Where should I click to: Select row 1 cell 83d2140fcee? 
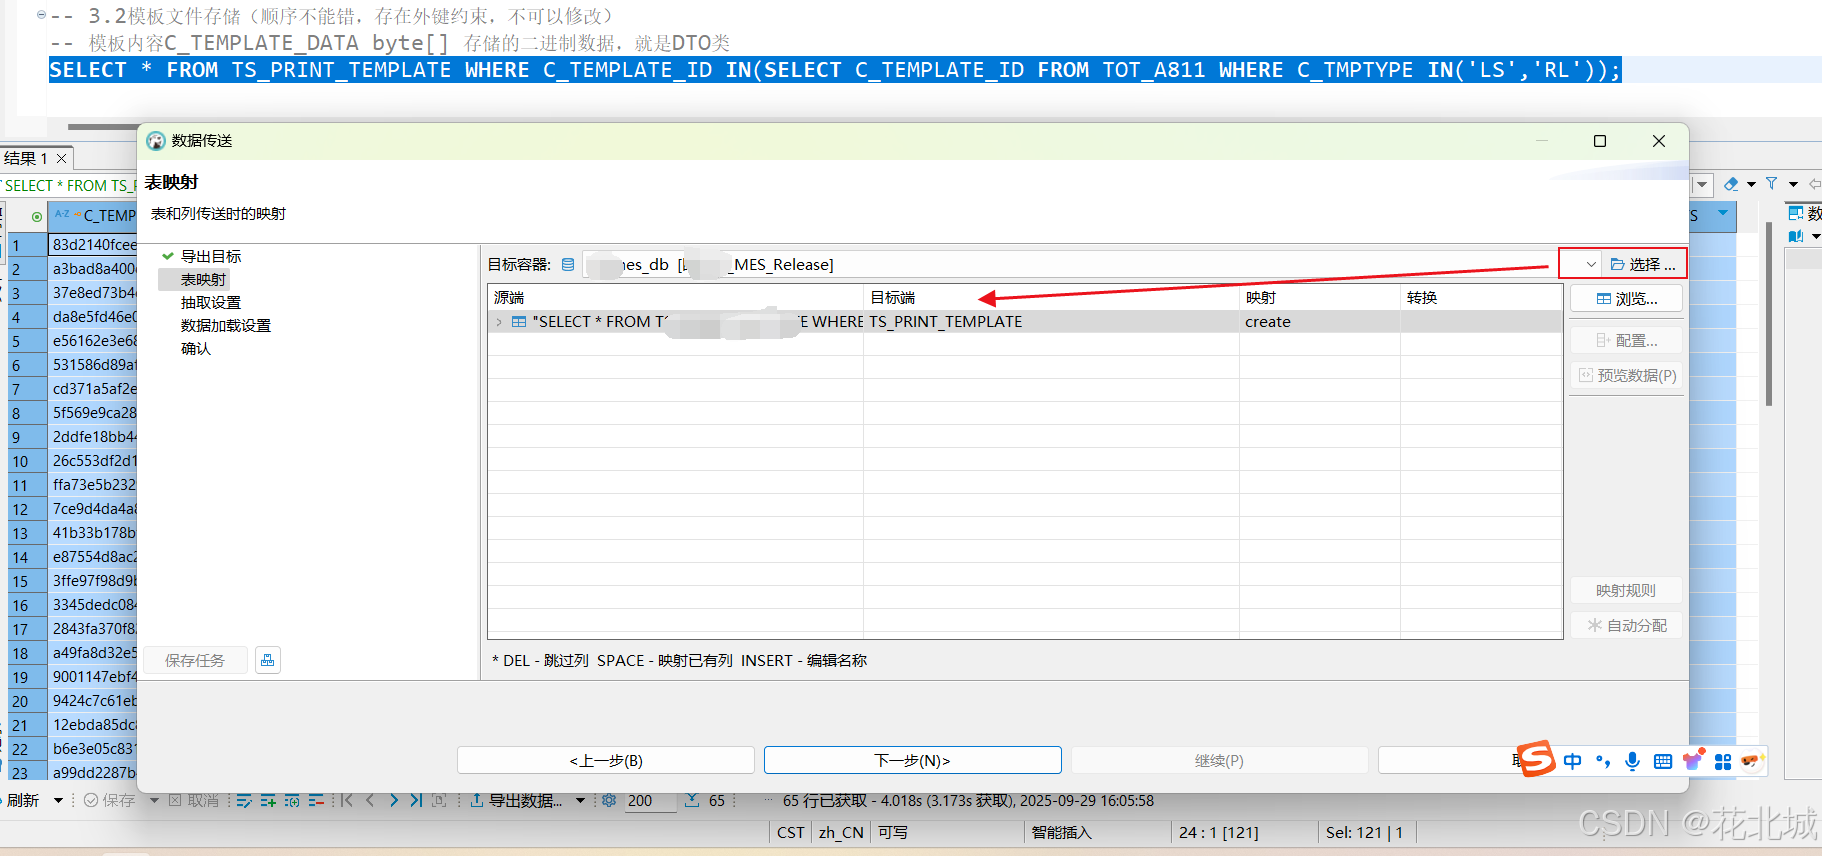94,244
